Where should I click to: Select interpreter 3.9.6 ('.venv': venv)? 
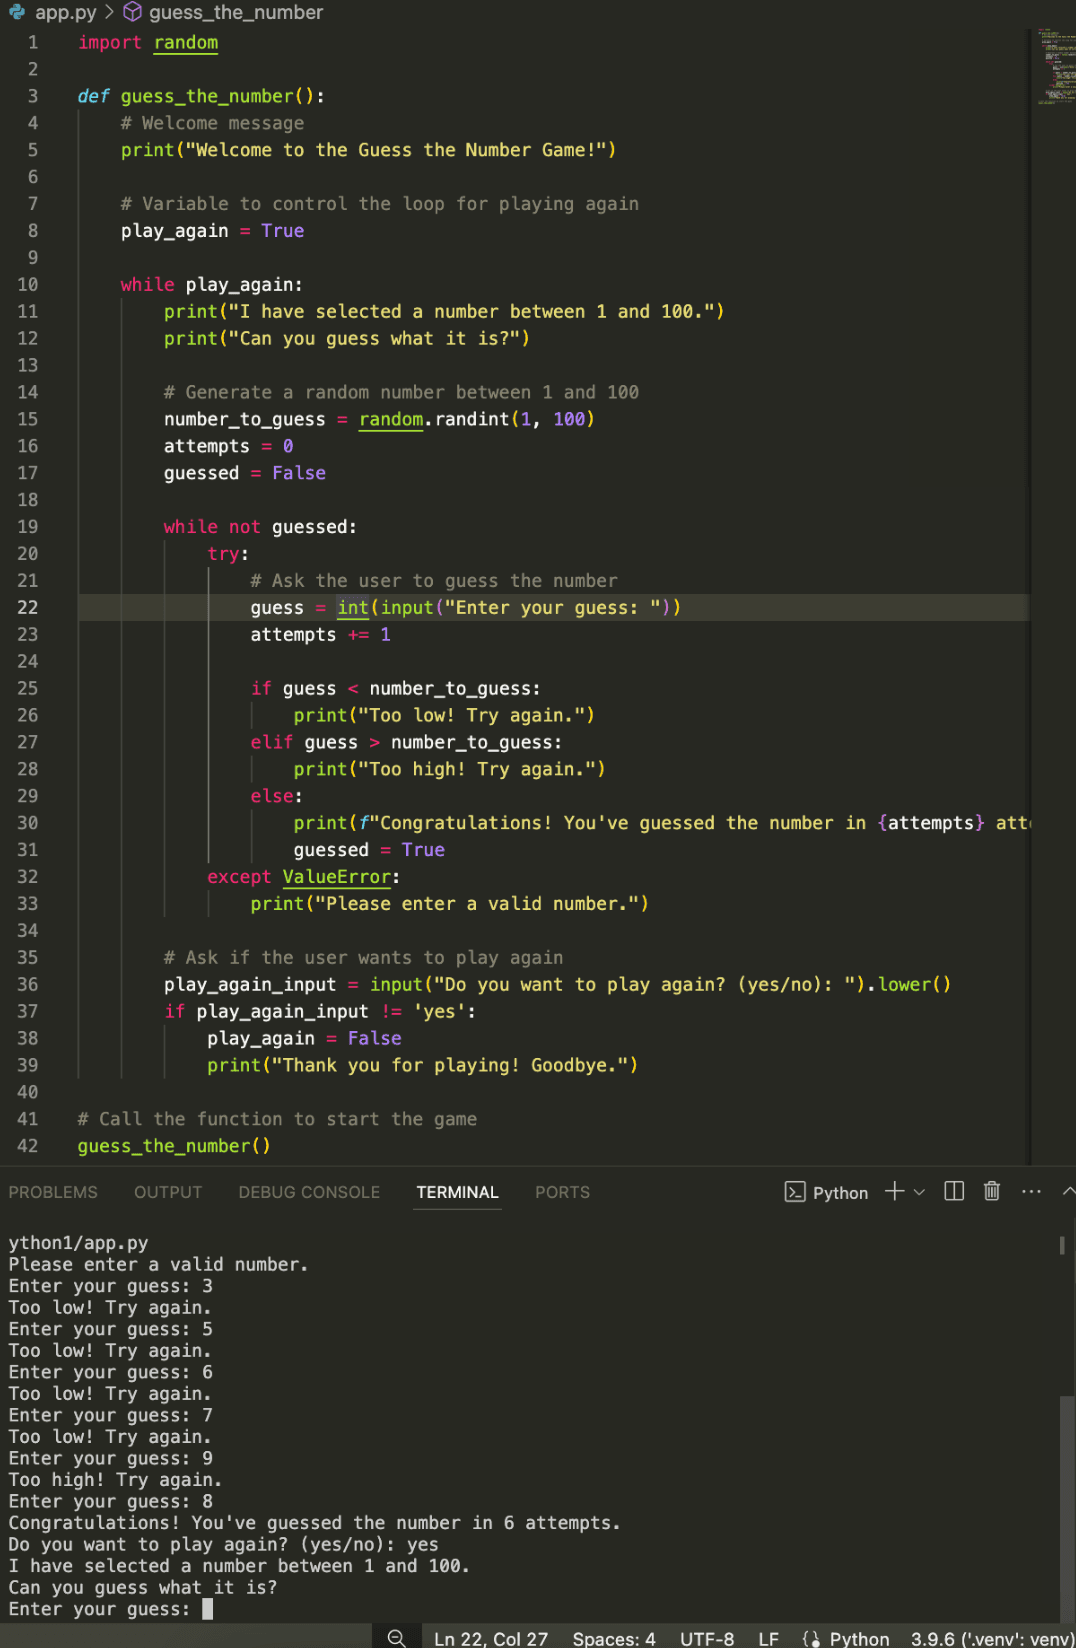[x=991, y=1638]
